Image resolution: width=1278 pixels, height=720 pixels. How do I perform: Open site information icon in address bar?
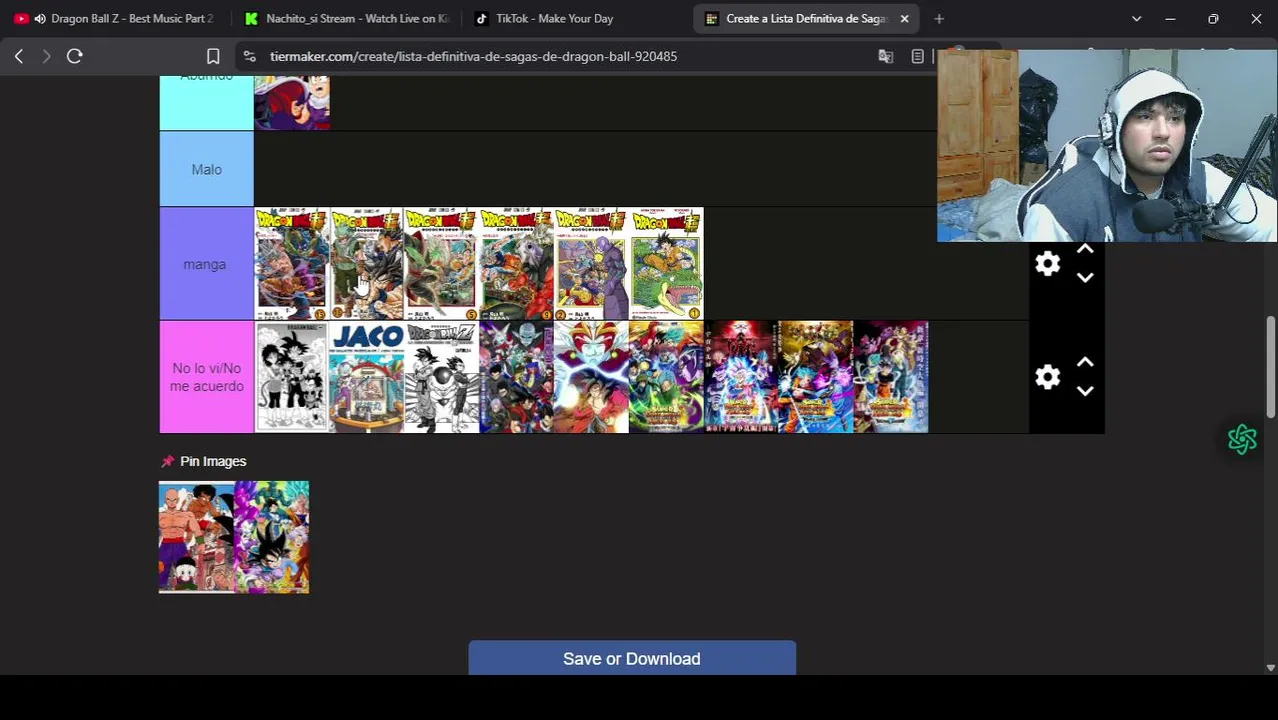pyautogui.click(x=250, y=56)
